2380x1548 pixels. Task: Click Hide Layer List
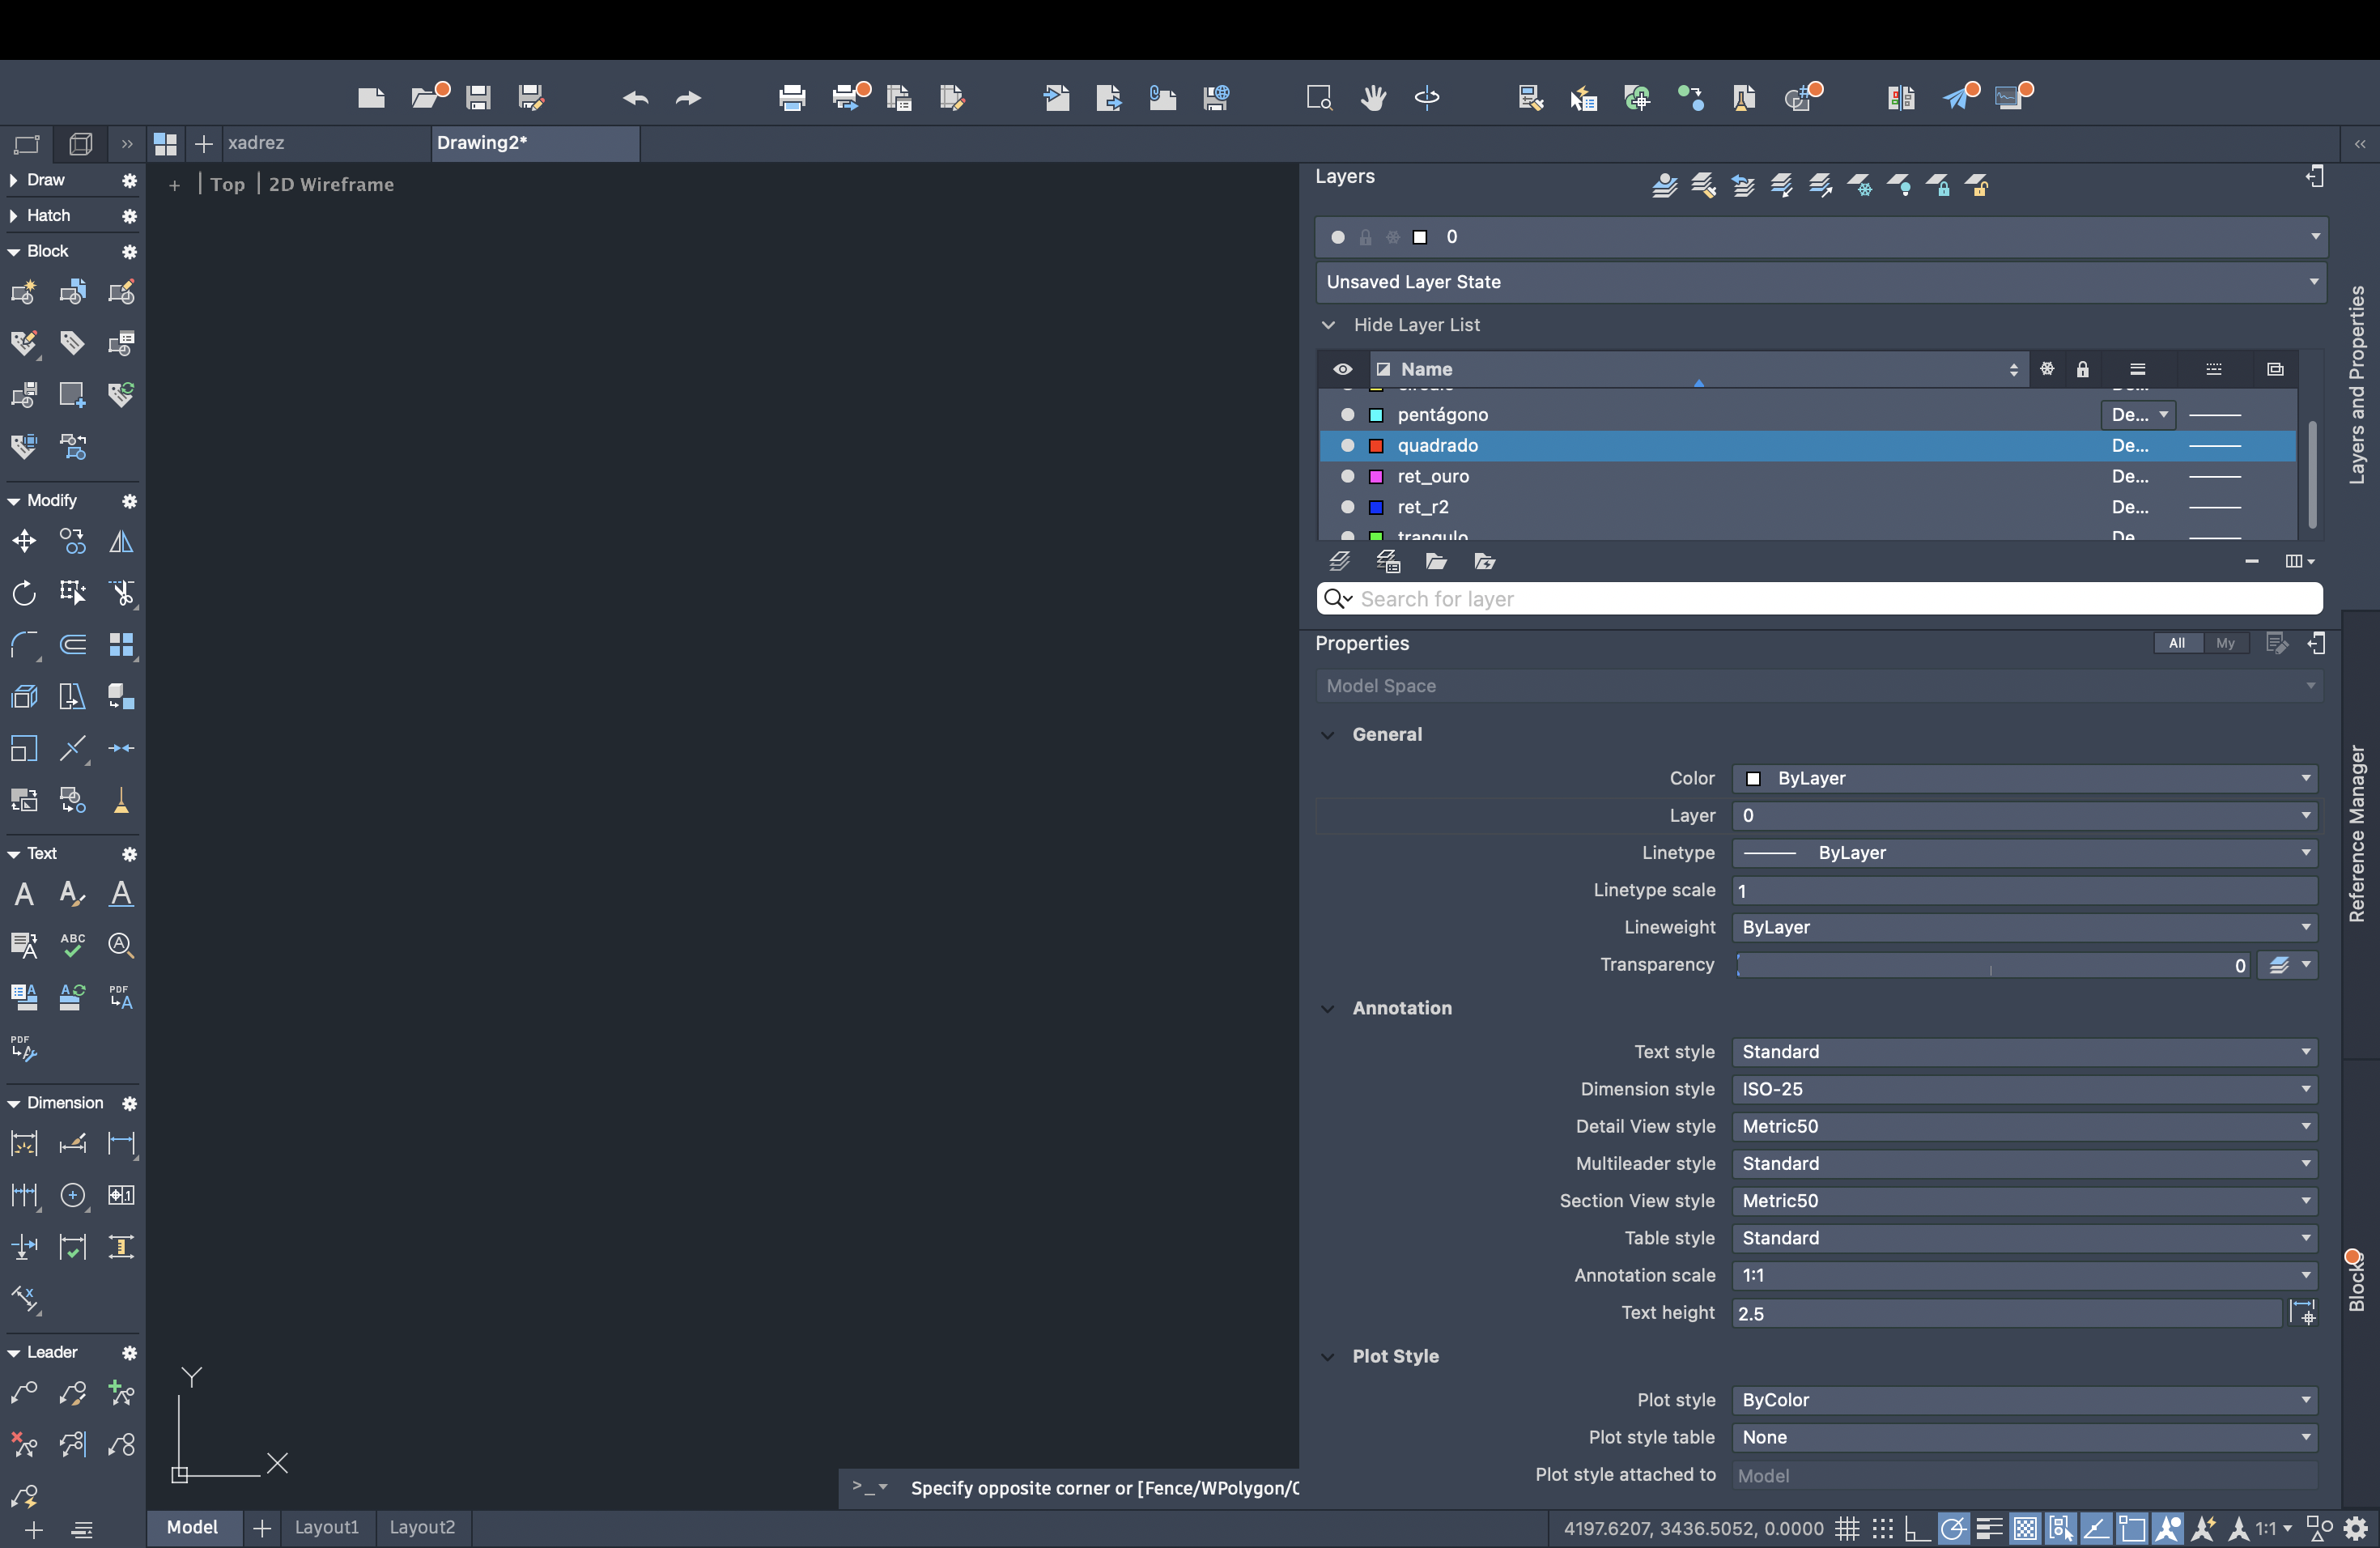[x=1416, y=325]
